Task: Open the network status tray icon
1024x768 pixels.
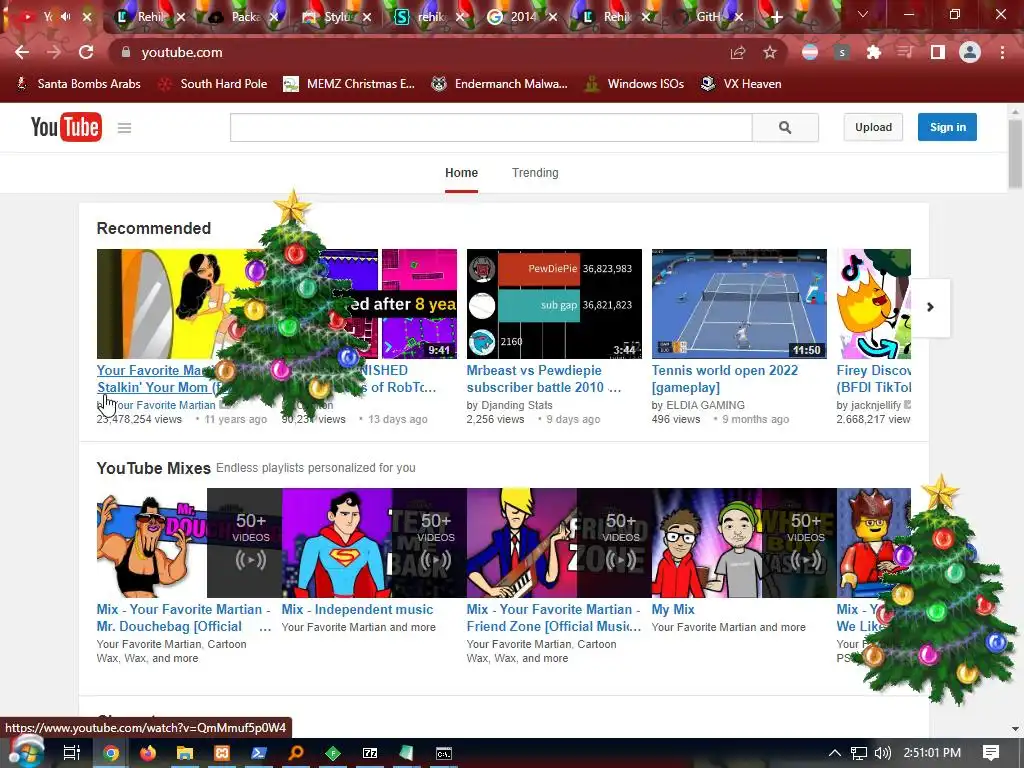Action: (859, 753)
